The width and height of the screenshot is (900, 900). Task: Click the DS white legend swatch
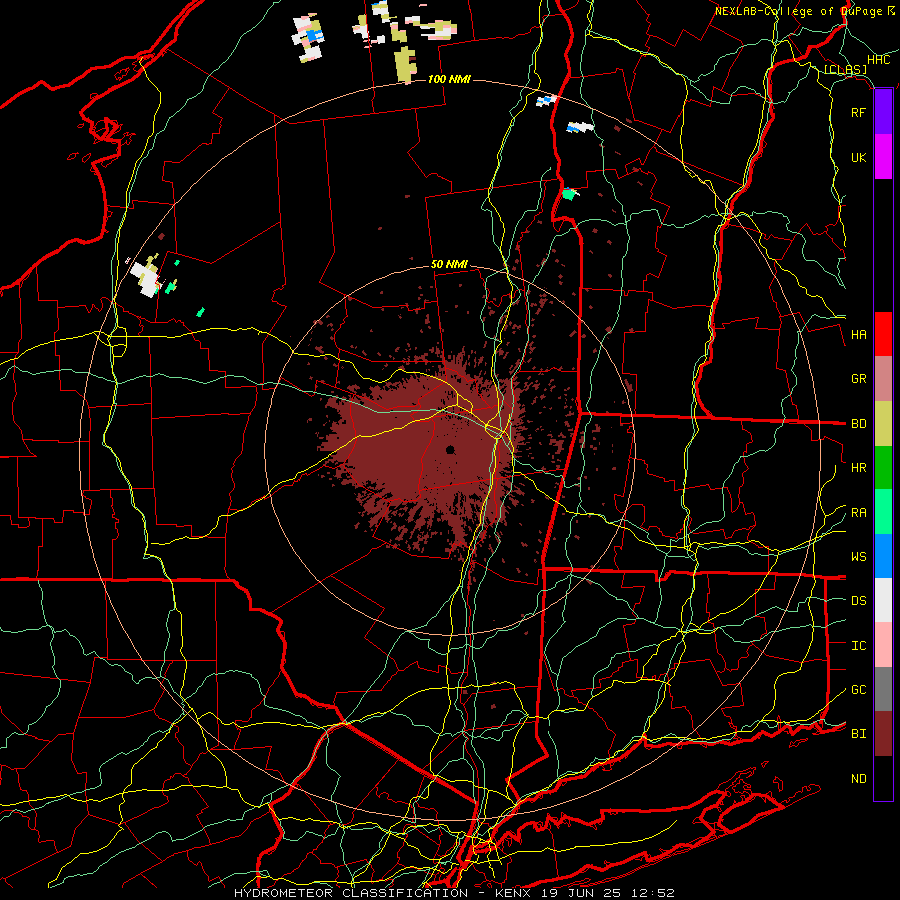click(883, 600)
